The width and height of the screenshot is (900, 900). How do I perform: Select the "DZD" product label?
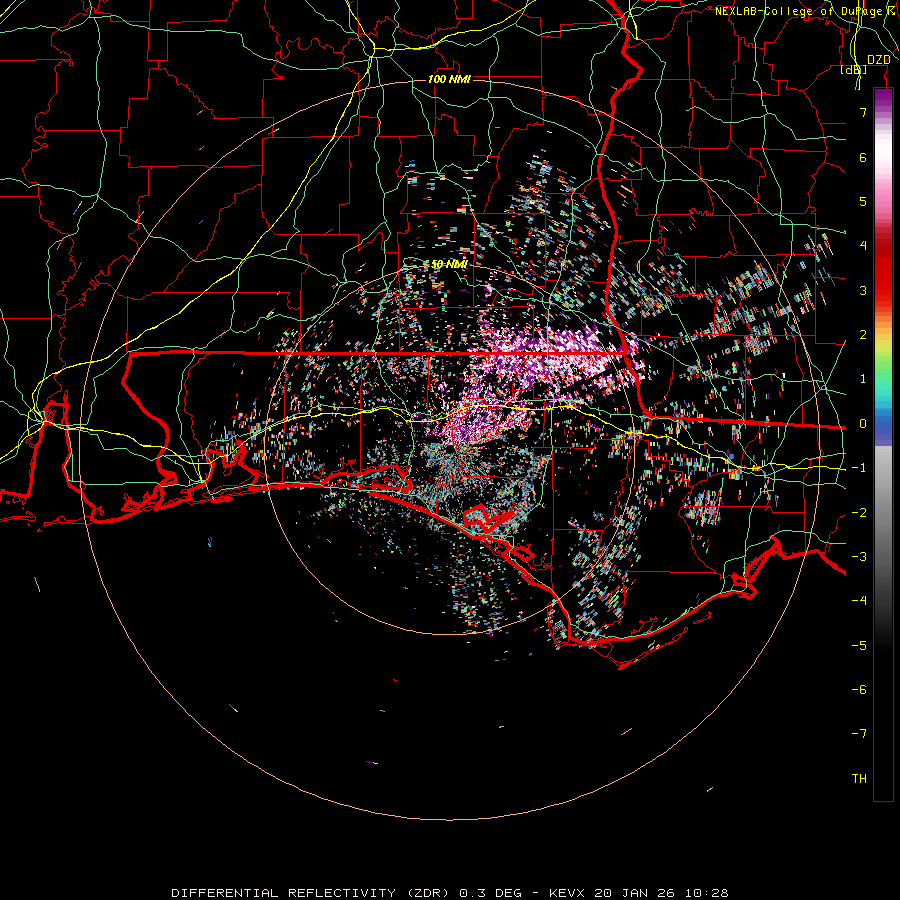pyautogui.click(x=878, y=60)
